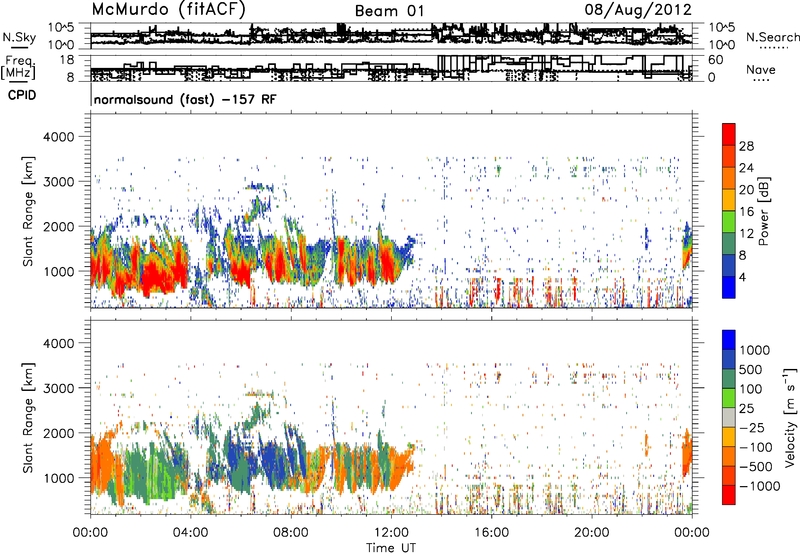Click the '04:00' time axis label
Screen dimensions: 800x554
click(x=190, y=533)
